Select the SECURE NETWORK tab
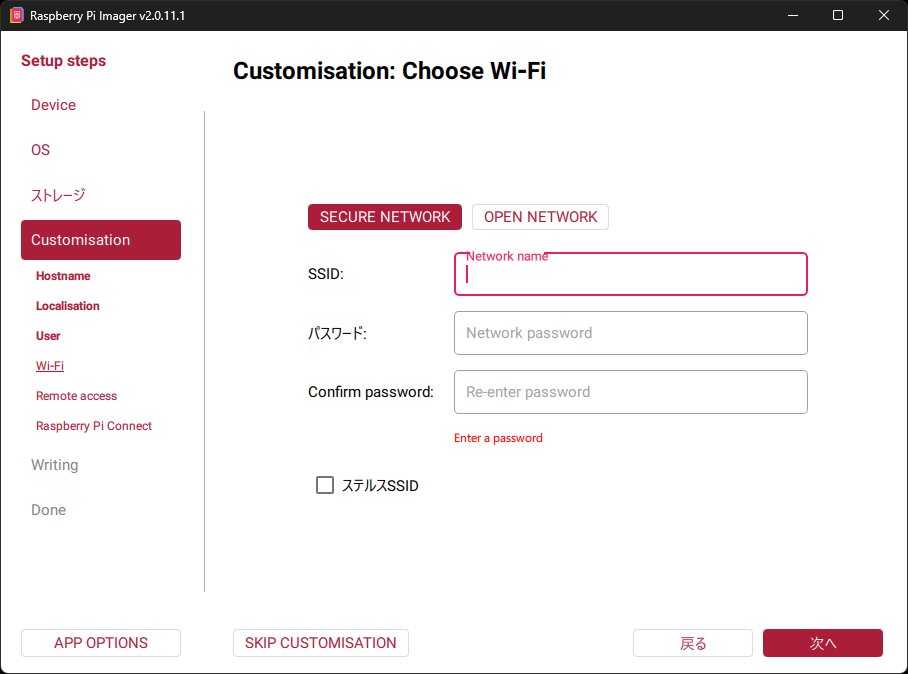This screenshot has width=908, height=674. [x=385, y=217]
